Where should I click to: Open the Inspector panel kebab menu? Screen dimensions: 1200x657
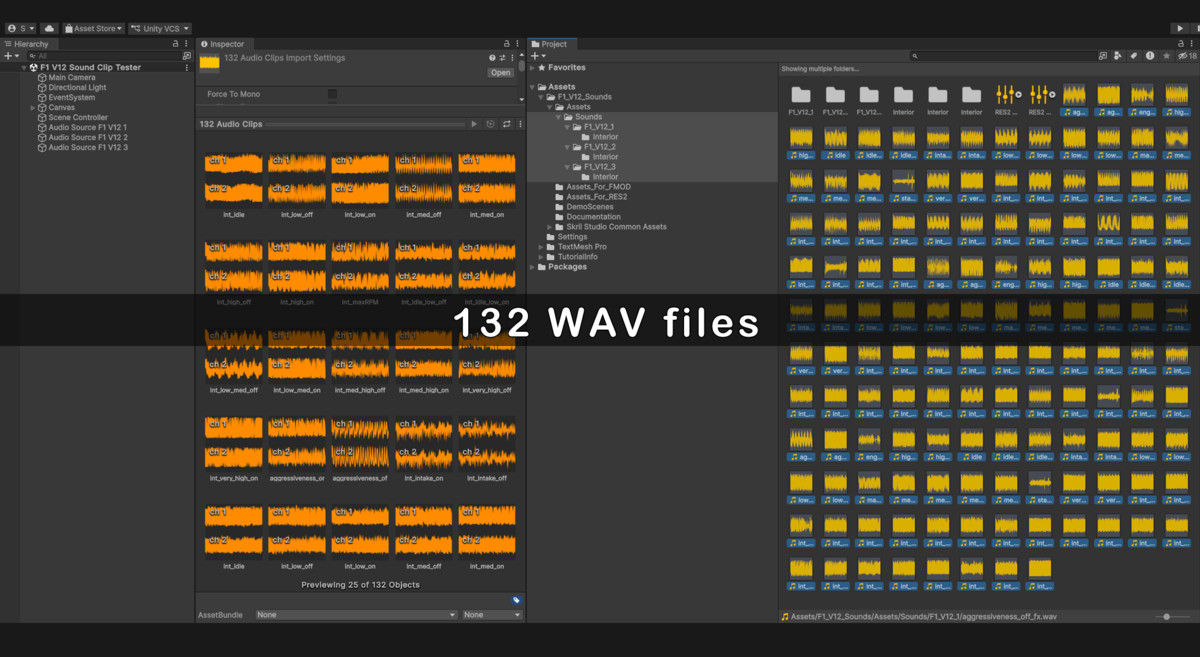pos(518,44)
